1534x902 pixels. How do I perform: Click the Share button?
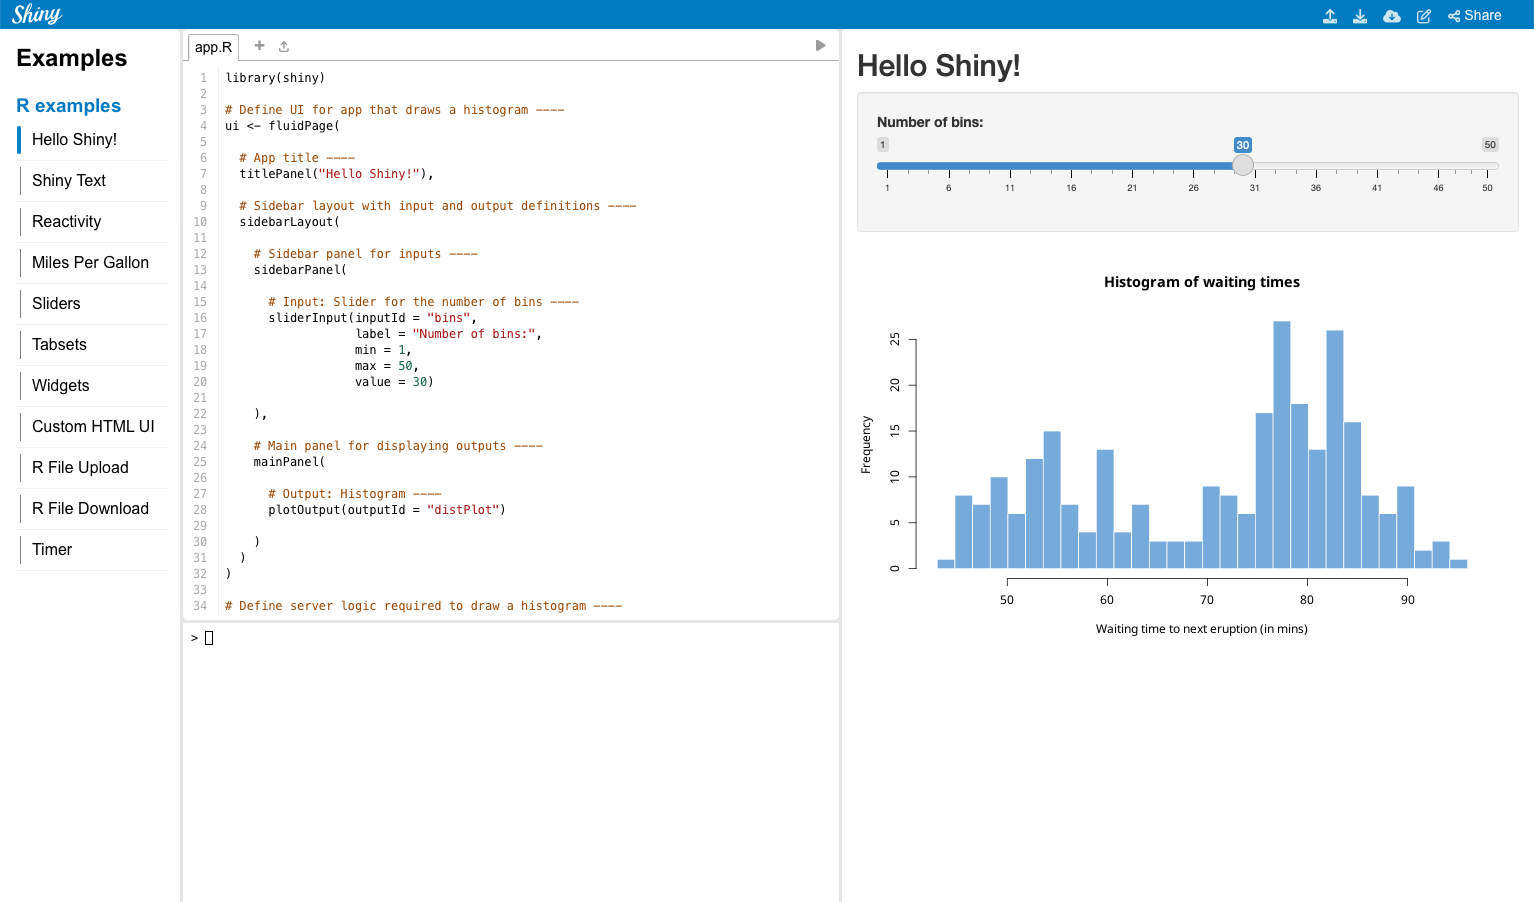1475,16
